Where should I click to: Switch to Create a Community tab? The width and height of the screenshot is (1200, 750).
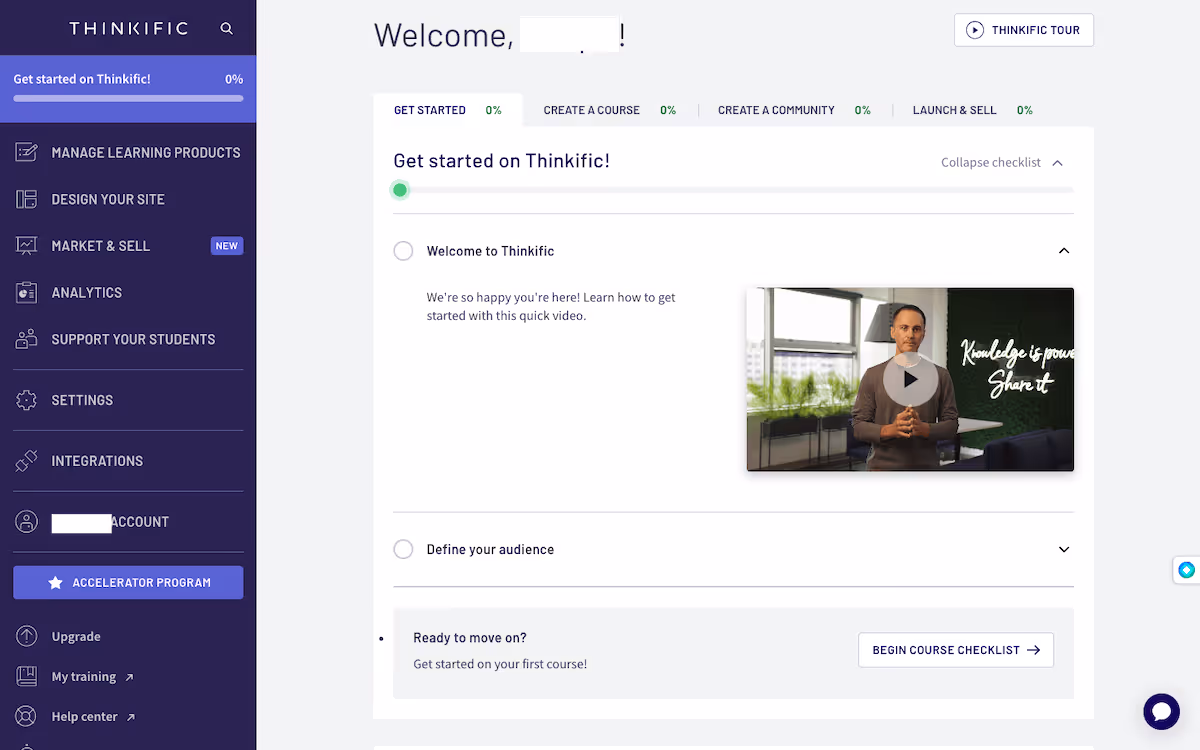(794, 110)
